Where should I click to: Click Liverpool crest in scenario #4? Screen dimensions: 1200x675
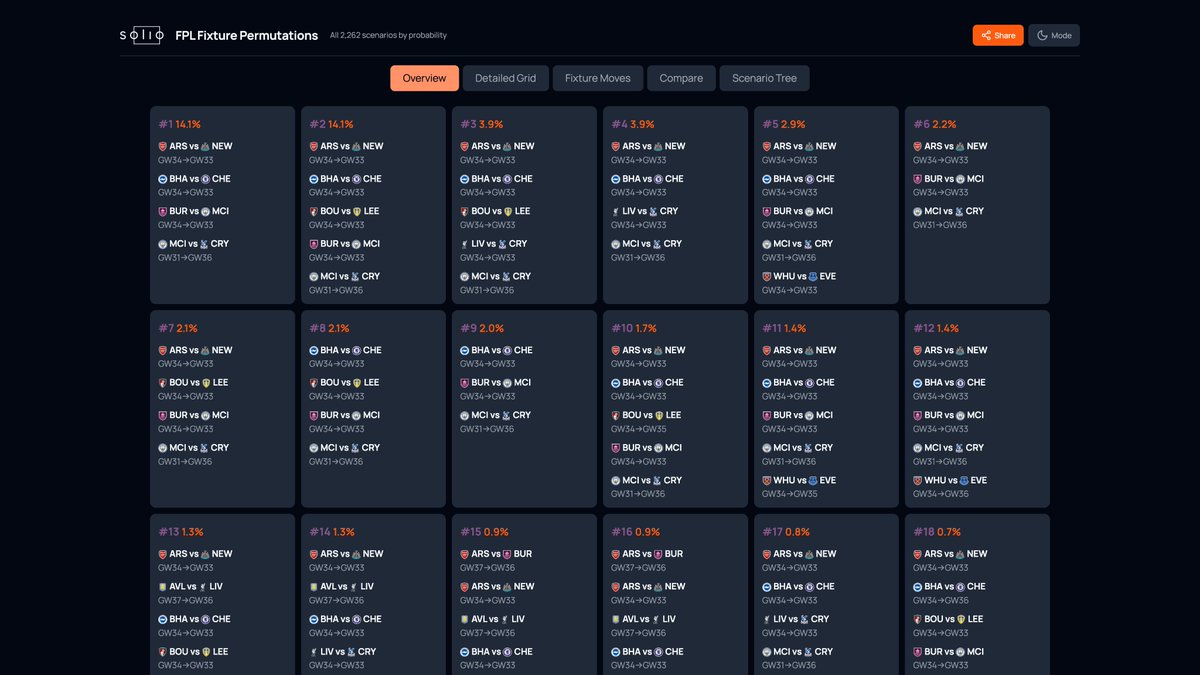616,211
